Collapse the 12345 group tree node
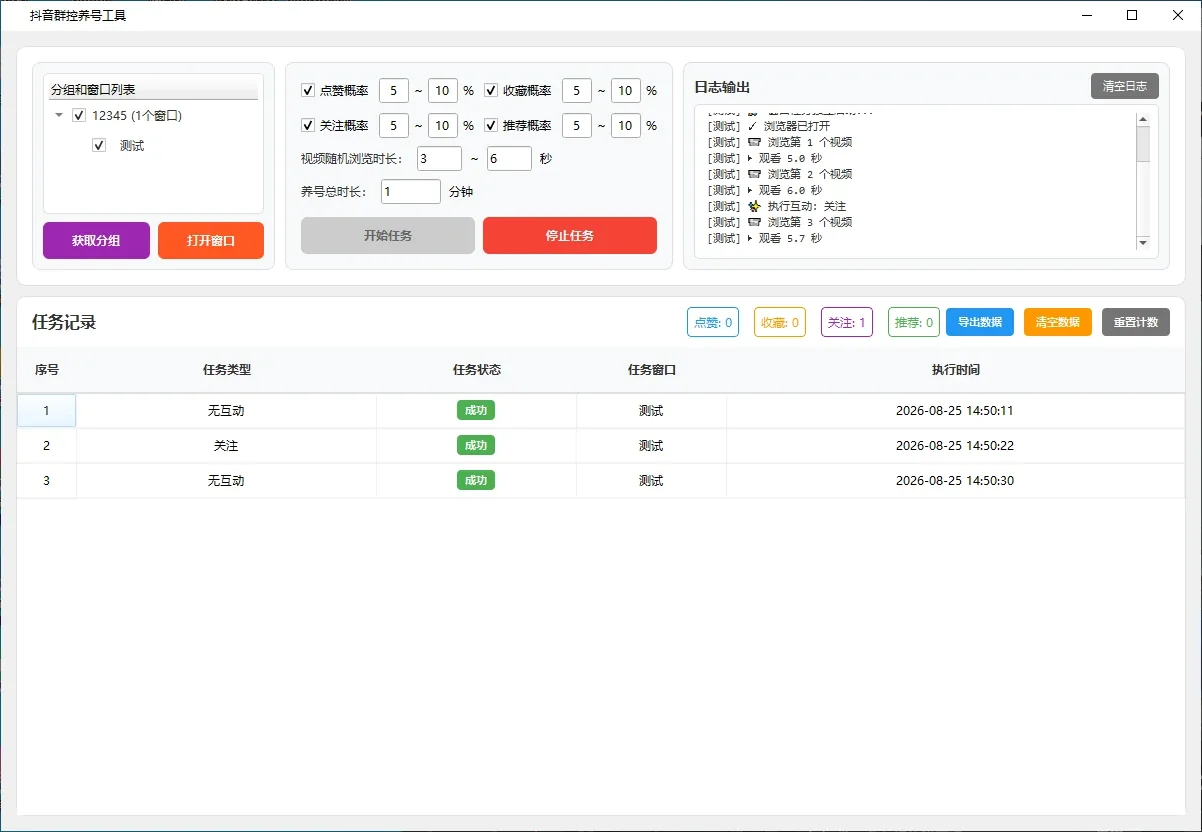Screen dimensions: 1202x832 59,115
